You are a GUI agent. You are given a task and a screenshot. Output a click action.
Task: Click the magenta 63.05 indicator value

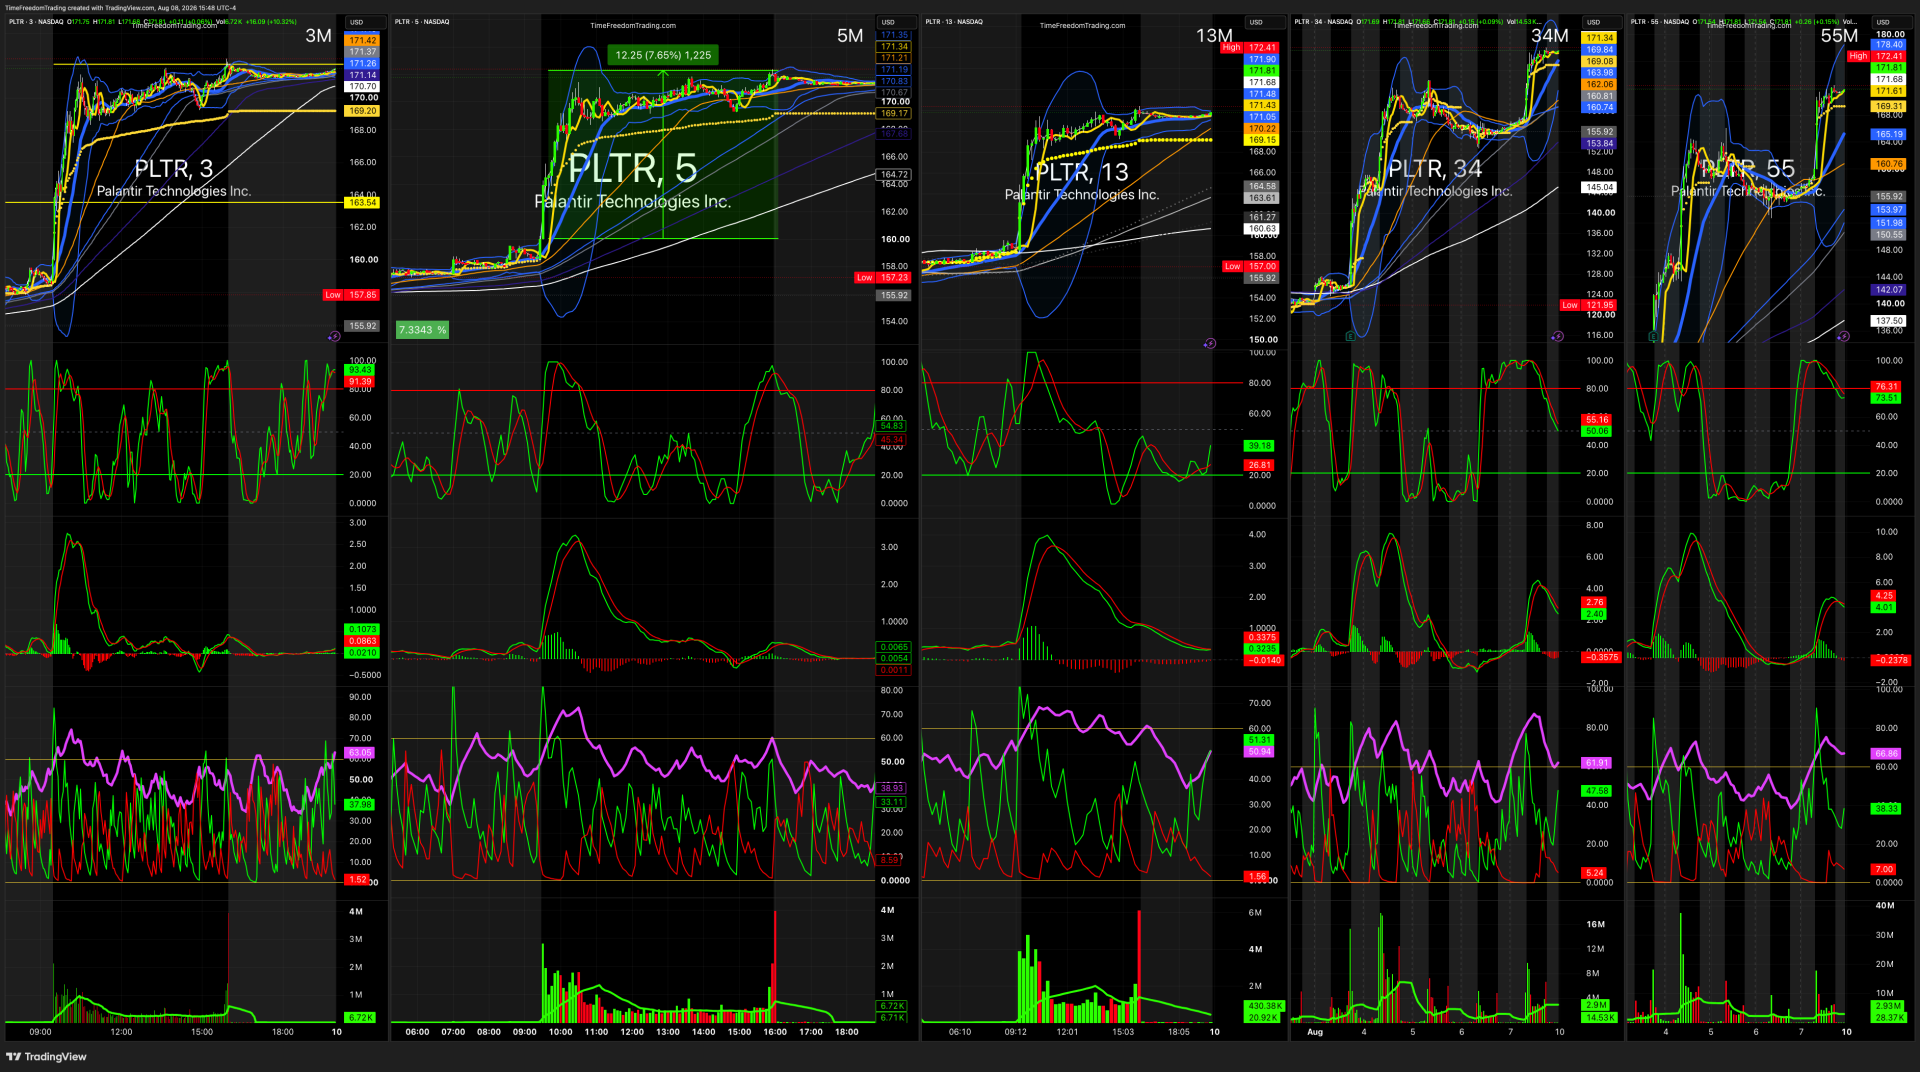click(360, 753)
